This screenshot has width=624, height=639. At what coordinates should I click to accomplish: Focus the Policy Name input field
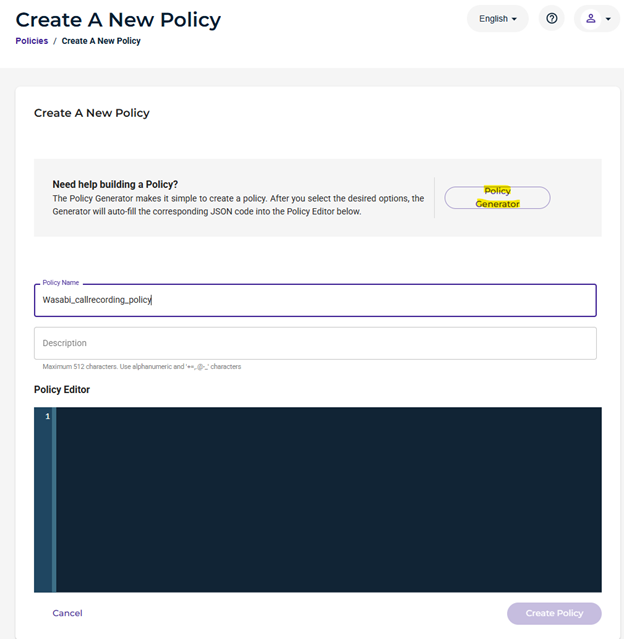[x=315, y=300]
